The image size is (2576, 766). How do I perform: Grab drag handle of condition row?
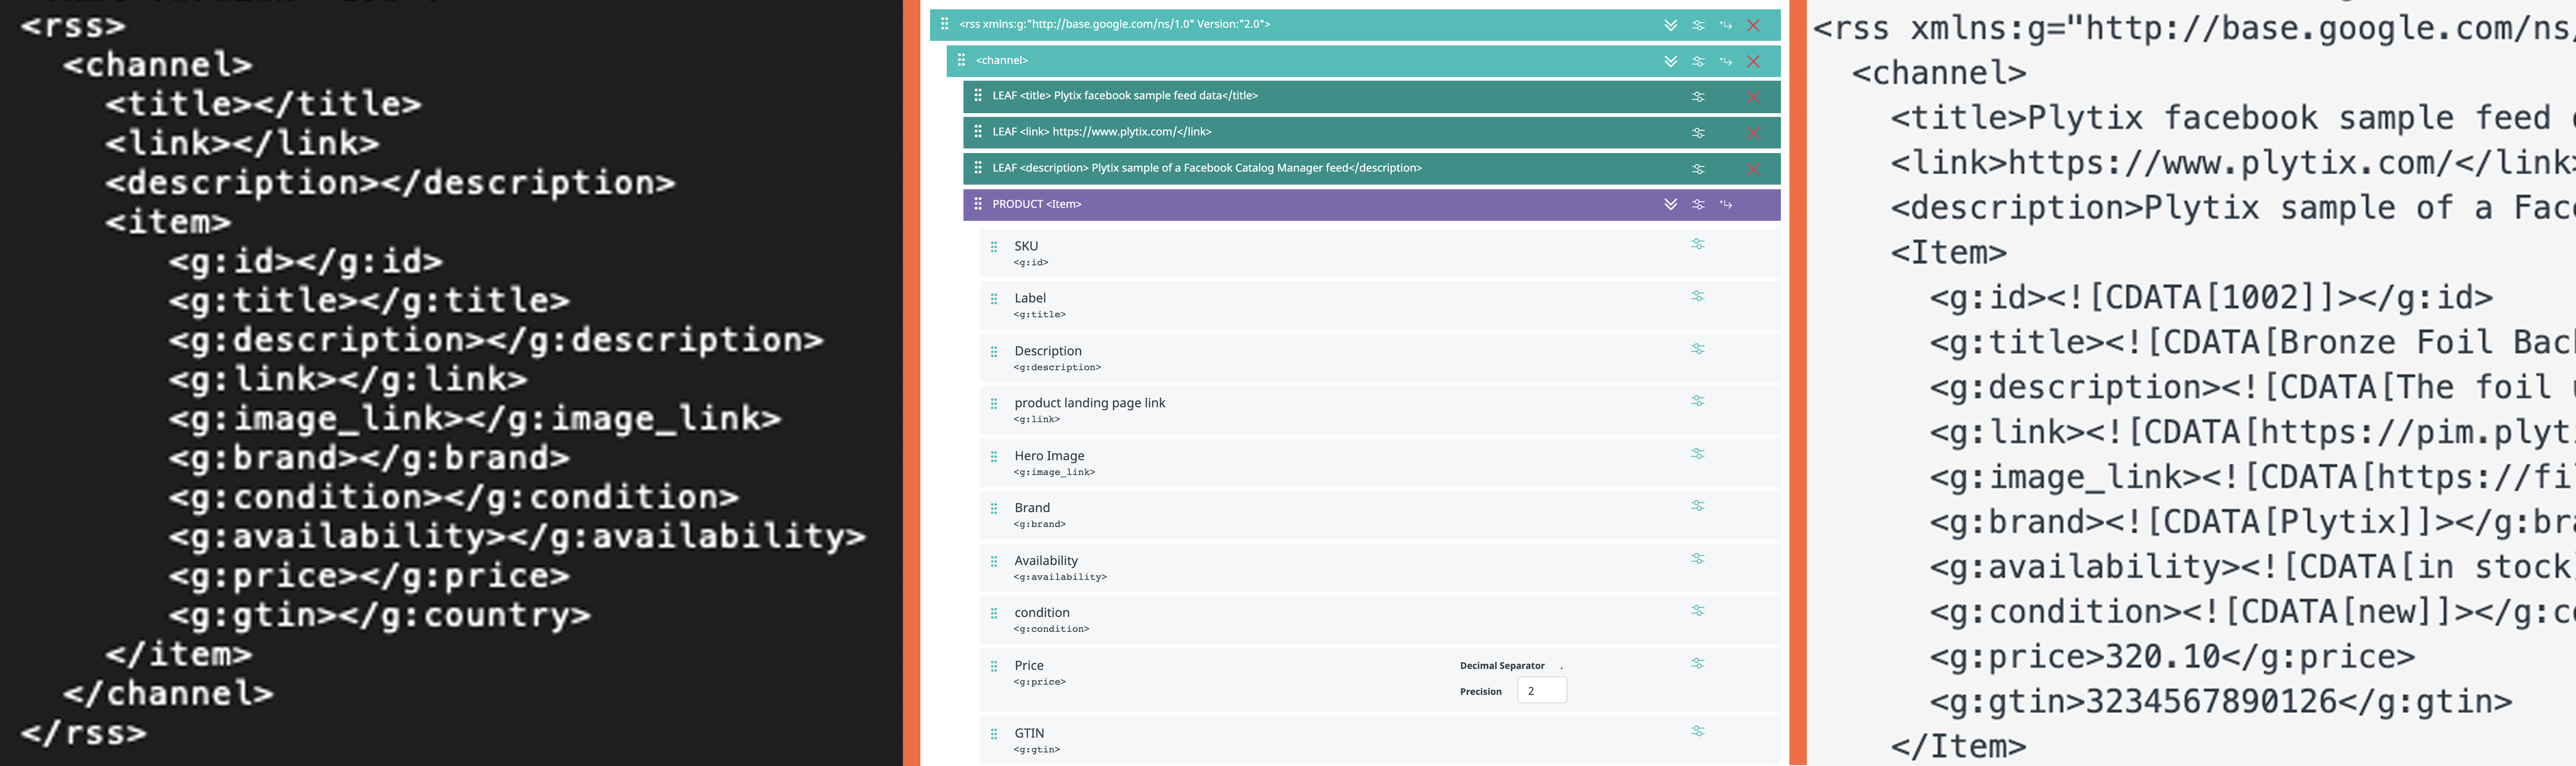pyautogui.click(x=994, y=614)
